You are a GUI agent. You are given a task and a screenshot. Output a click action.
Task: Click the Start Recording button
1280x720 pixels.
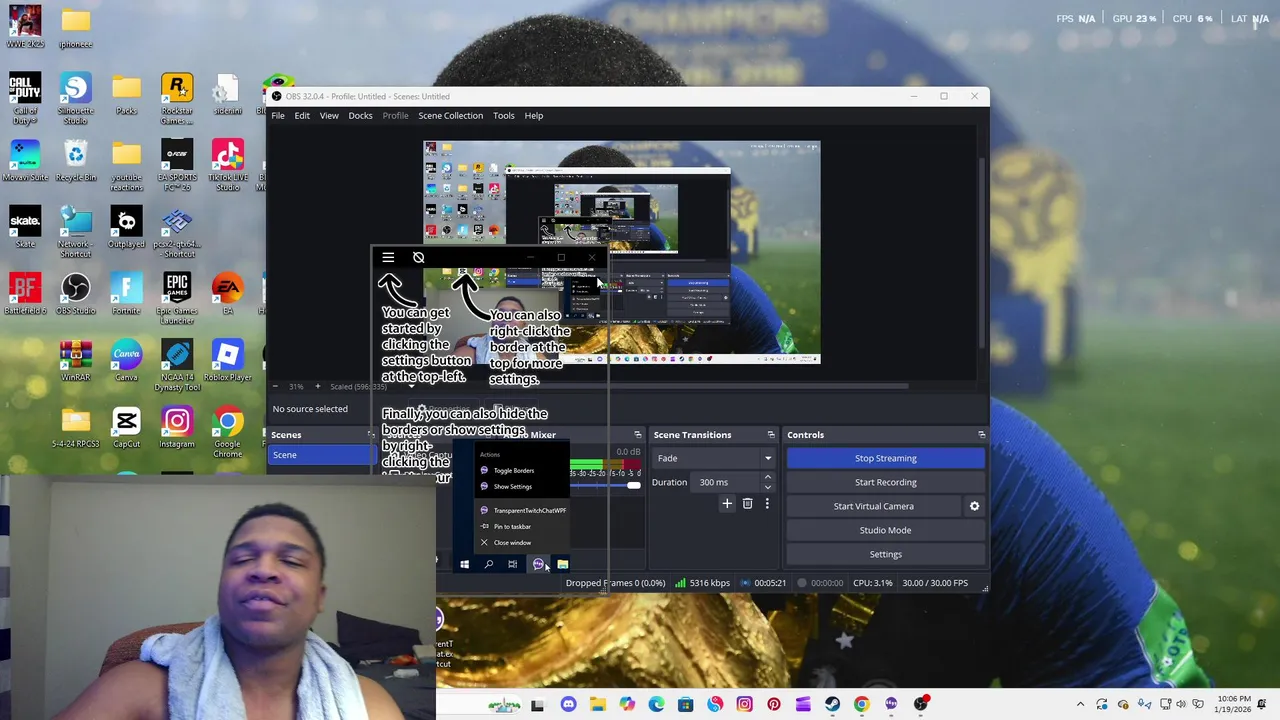click(885, 482)
